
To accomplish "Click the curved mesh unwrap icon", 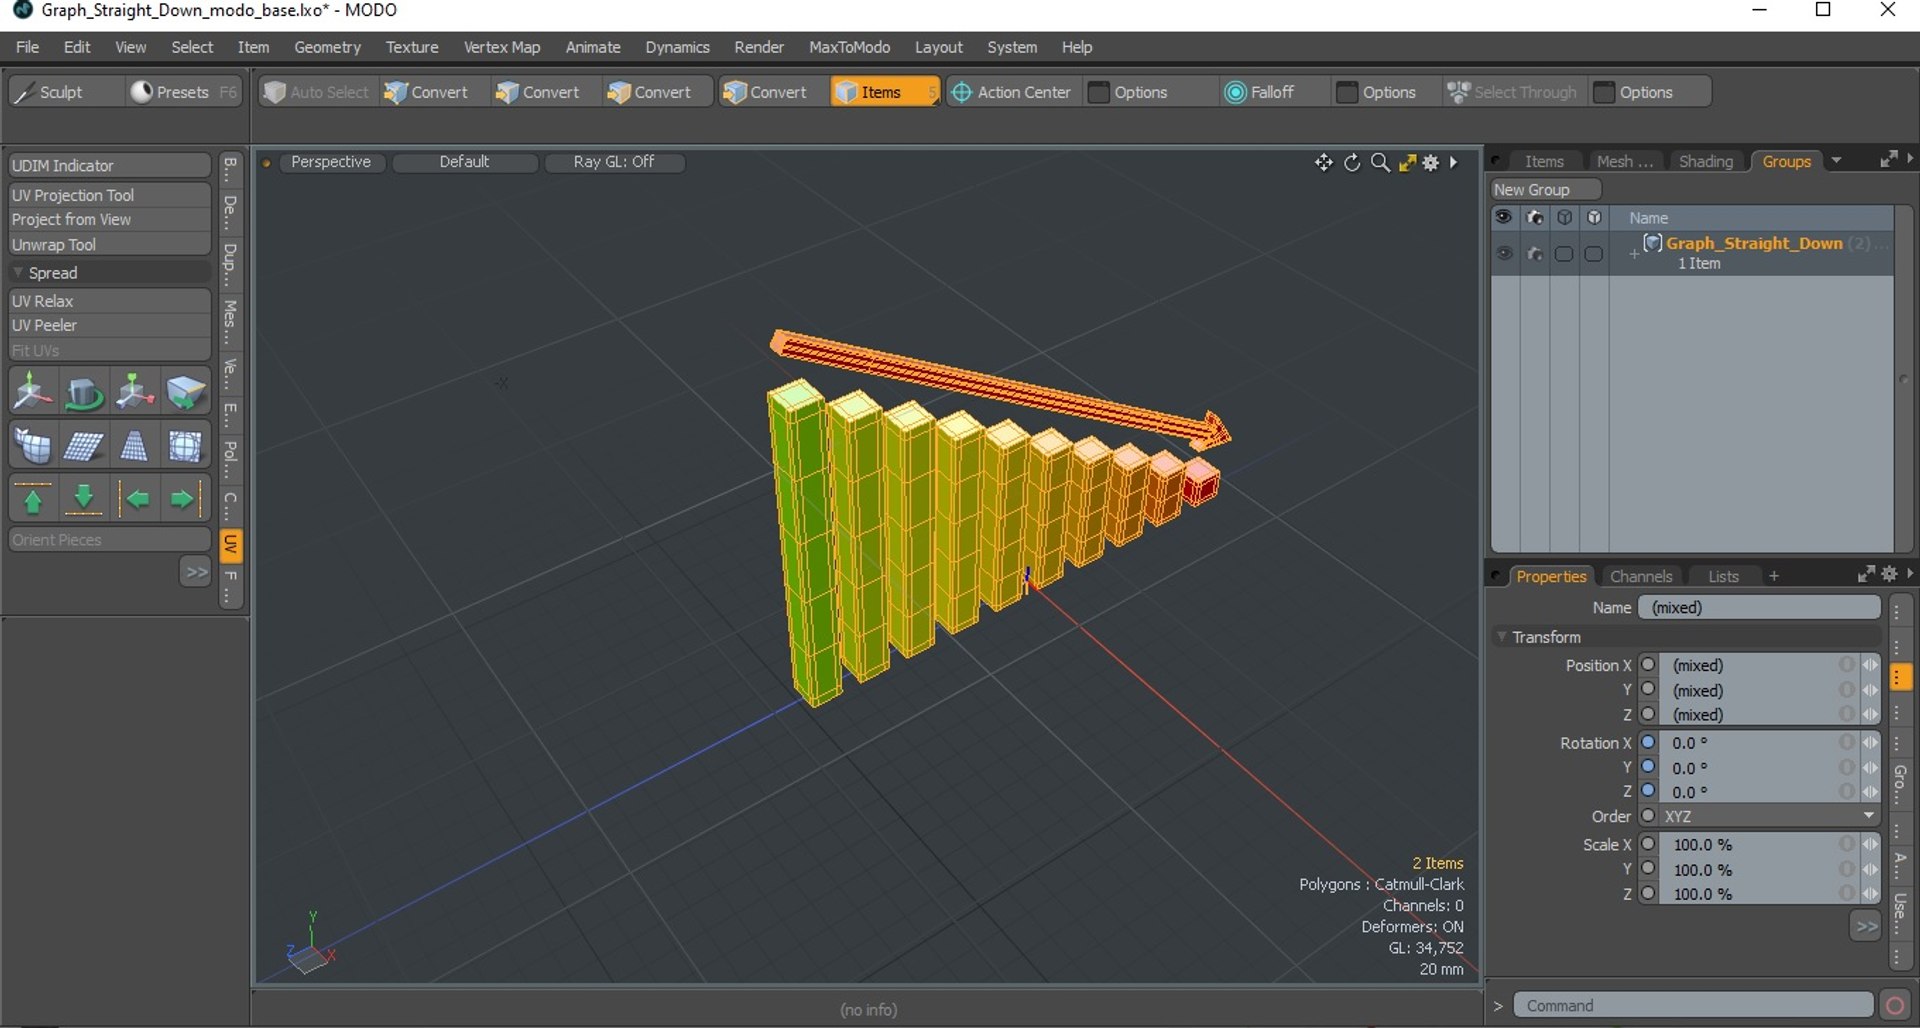I will coord(33,446).
